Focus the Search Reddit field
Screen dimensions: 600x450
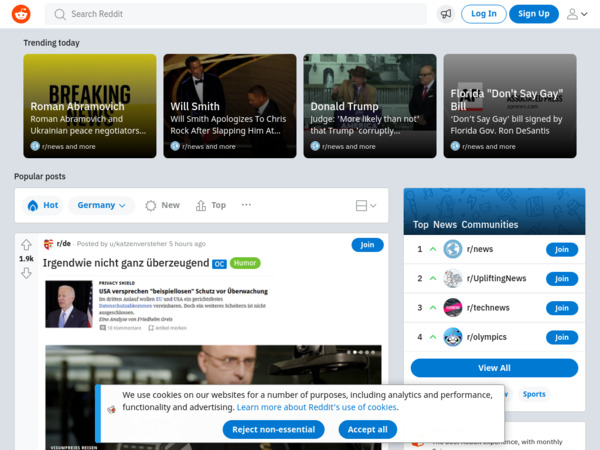(x=236, y=14)
